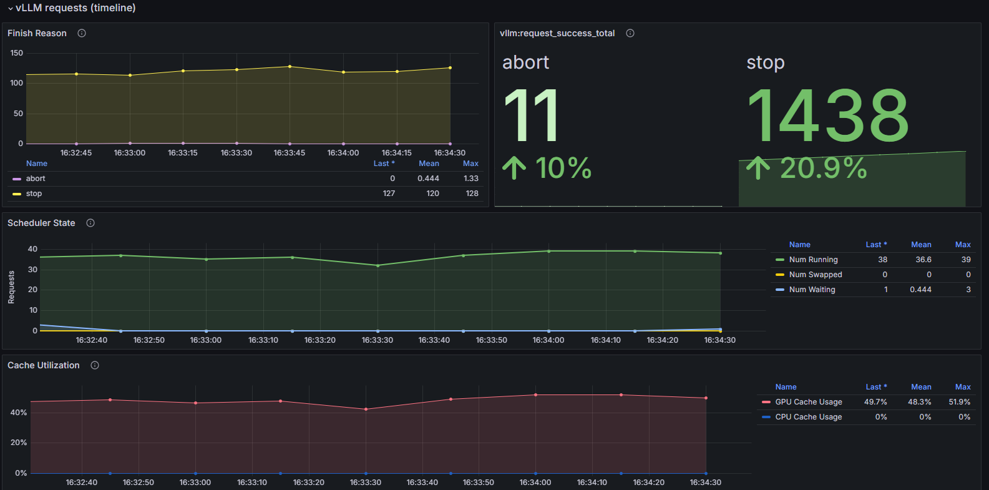Sort Scheduler State legend by Mean column
This screenshot has height=490, width=989.
click(923, 244)
